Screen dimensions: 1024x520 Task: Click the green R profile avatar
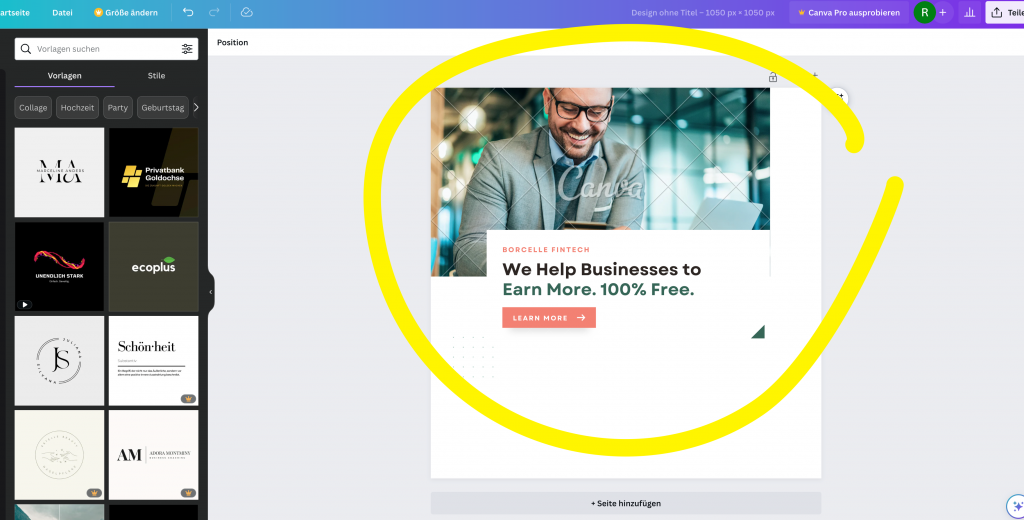pos(925,12)
